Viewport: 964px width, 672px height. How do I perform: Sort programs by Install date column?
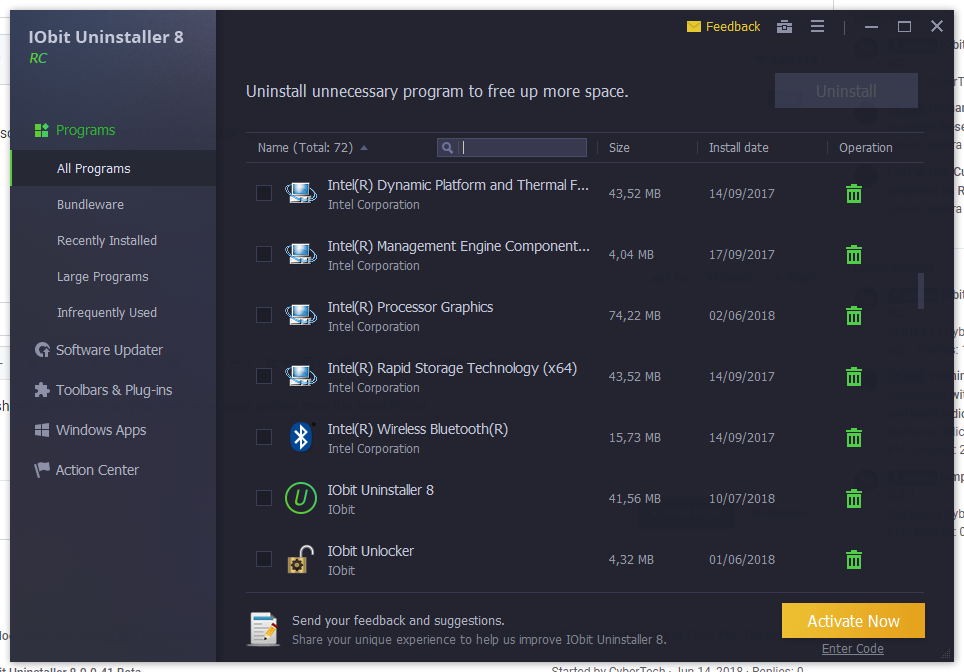[739, 148]
